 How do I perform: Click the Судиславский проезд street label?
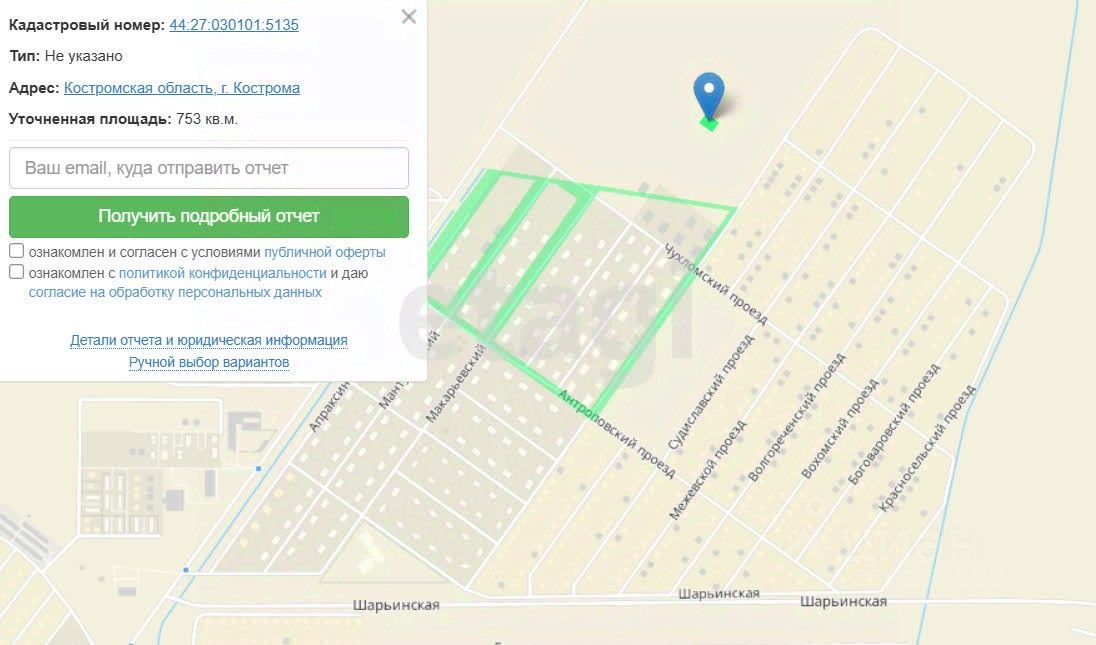click(x=711, y=392)
